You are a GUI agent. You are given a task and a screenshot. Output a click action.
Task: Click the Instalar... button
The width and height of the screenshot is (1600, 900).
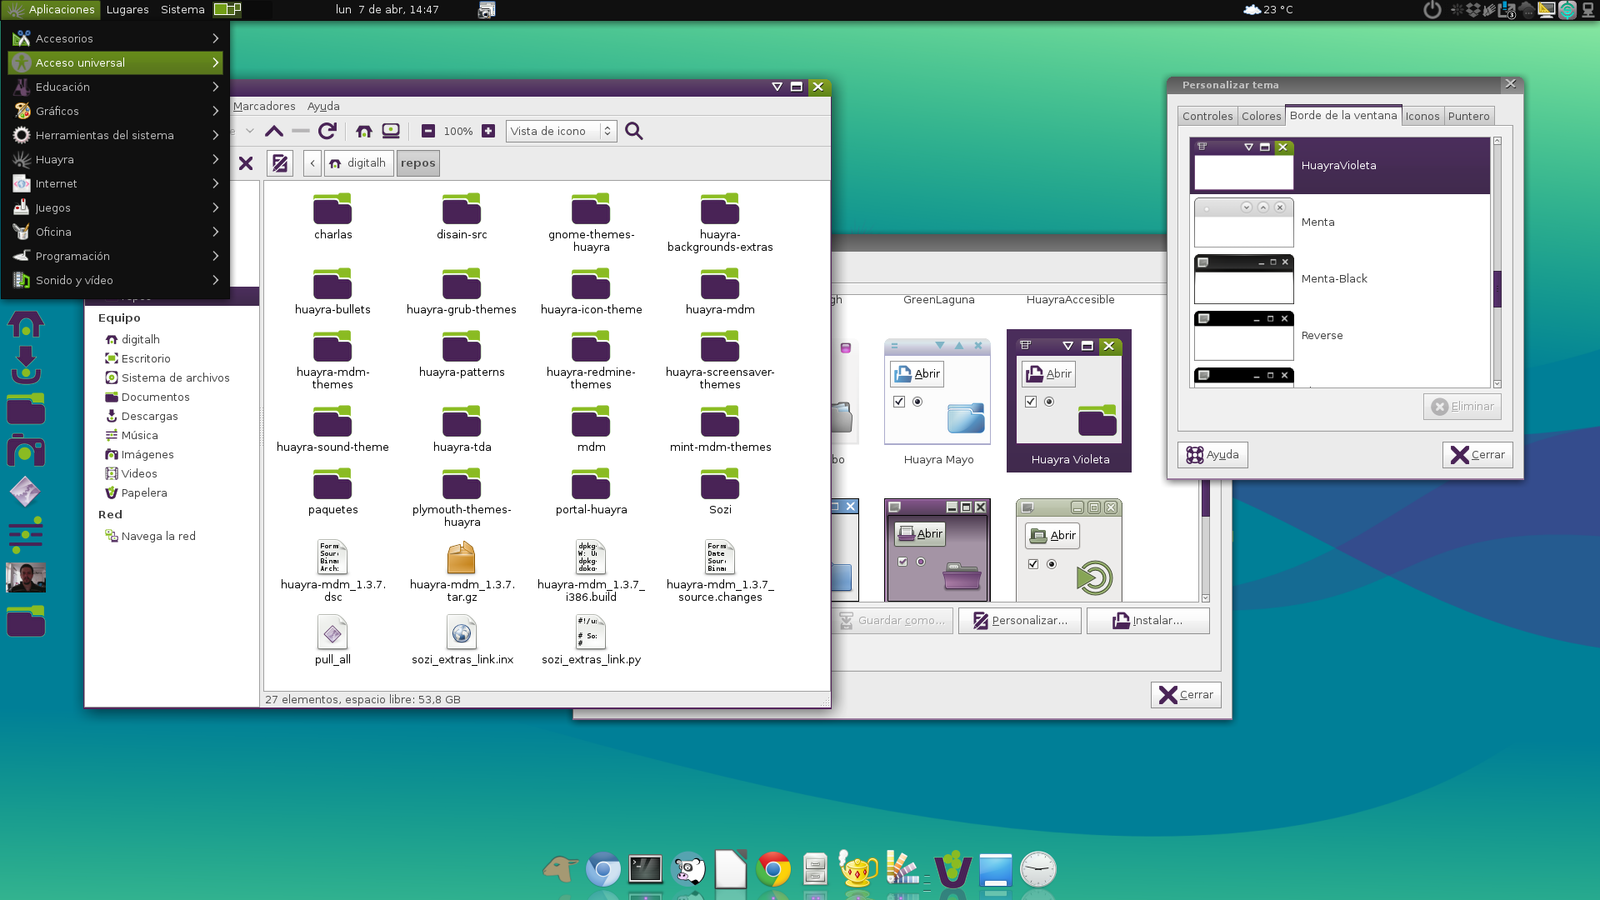[1148, 621]
